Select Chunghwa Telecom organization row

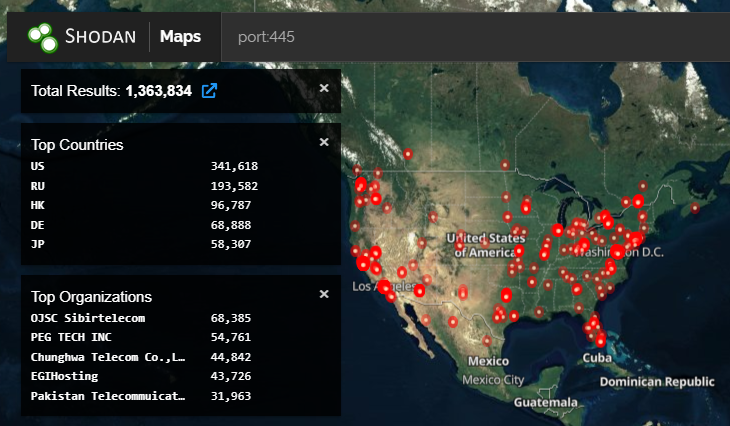[141, 357]
